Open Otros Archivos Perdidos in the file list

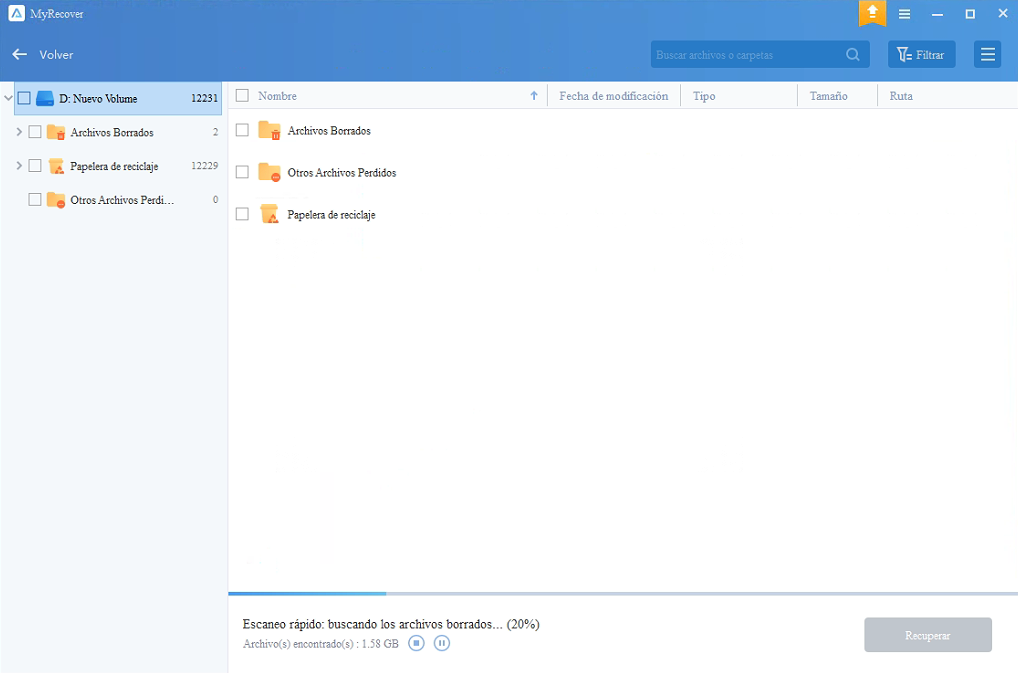(341, 173)
